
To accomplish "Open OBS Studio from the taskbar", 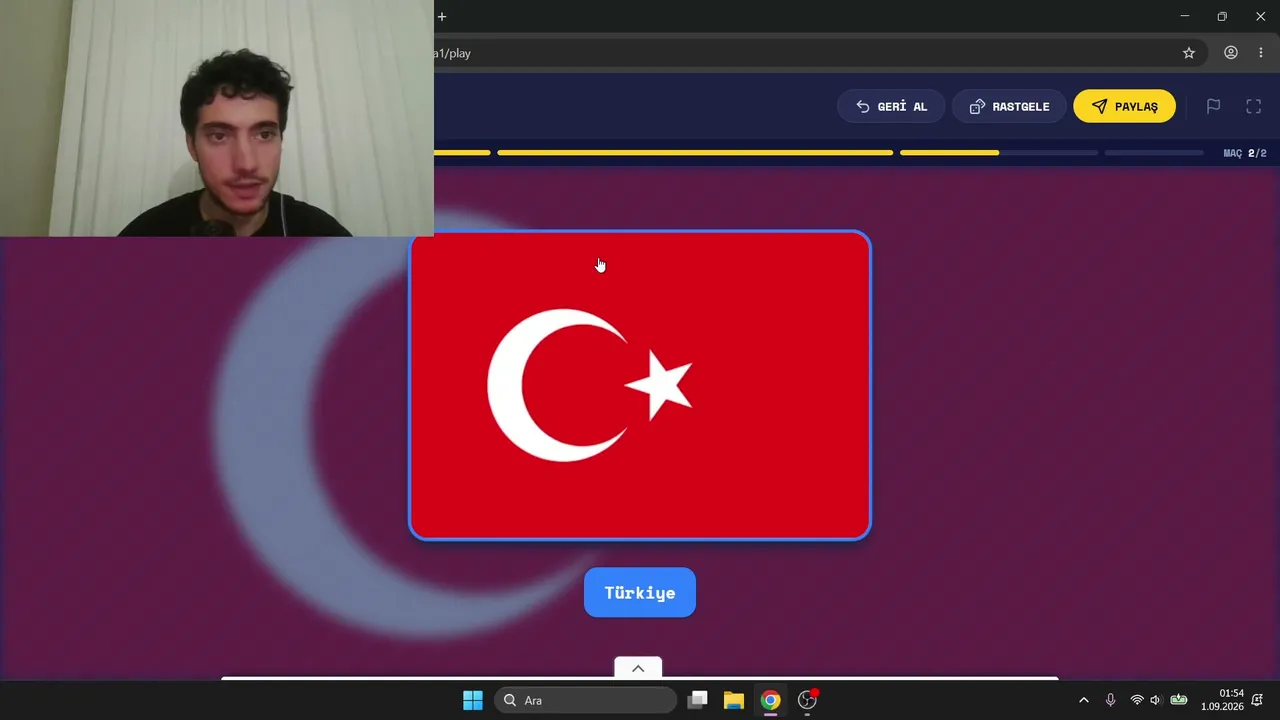I will (x=807, y=700).
